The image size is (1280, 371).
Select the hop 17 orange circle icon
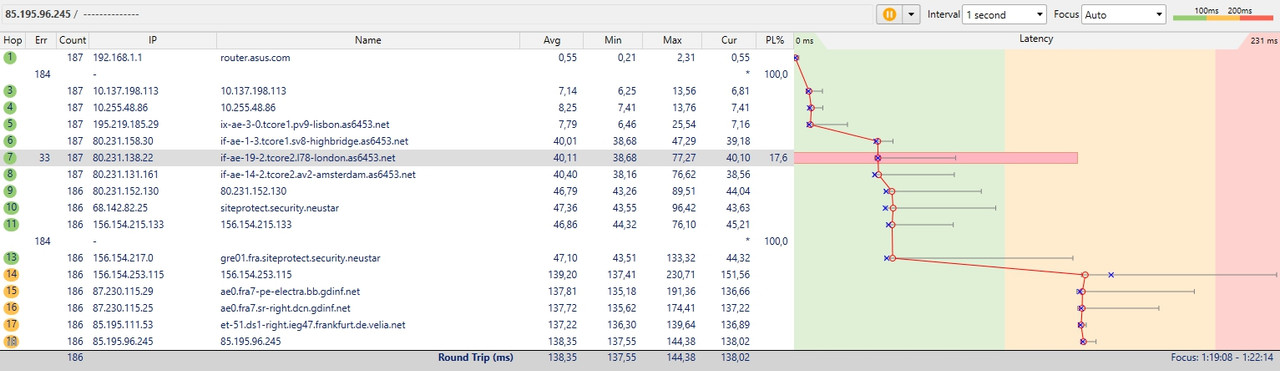pos(10,324)
